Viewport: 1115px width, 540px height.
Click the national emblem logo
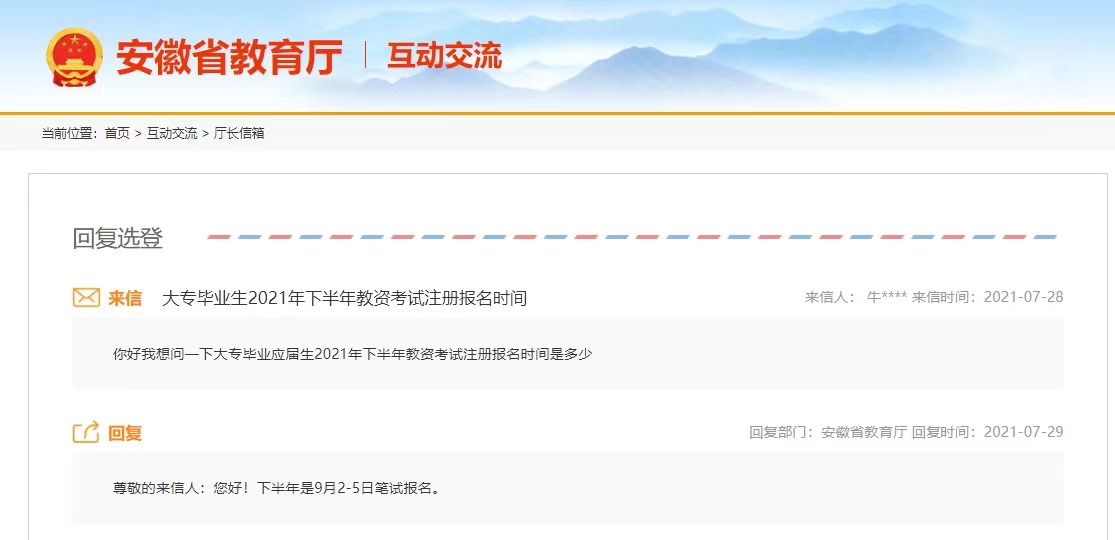(x=75, y=57)
